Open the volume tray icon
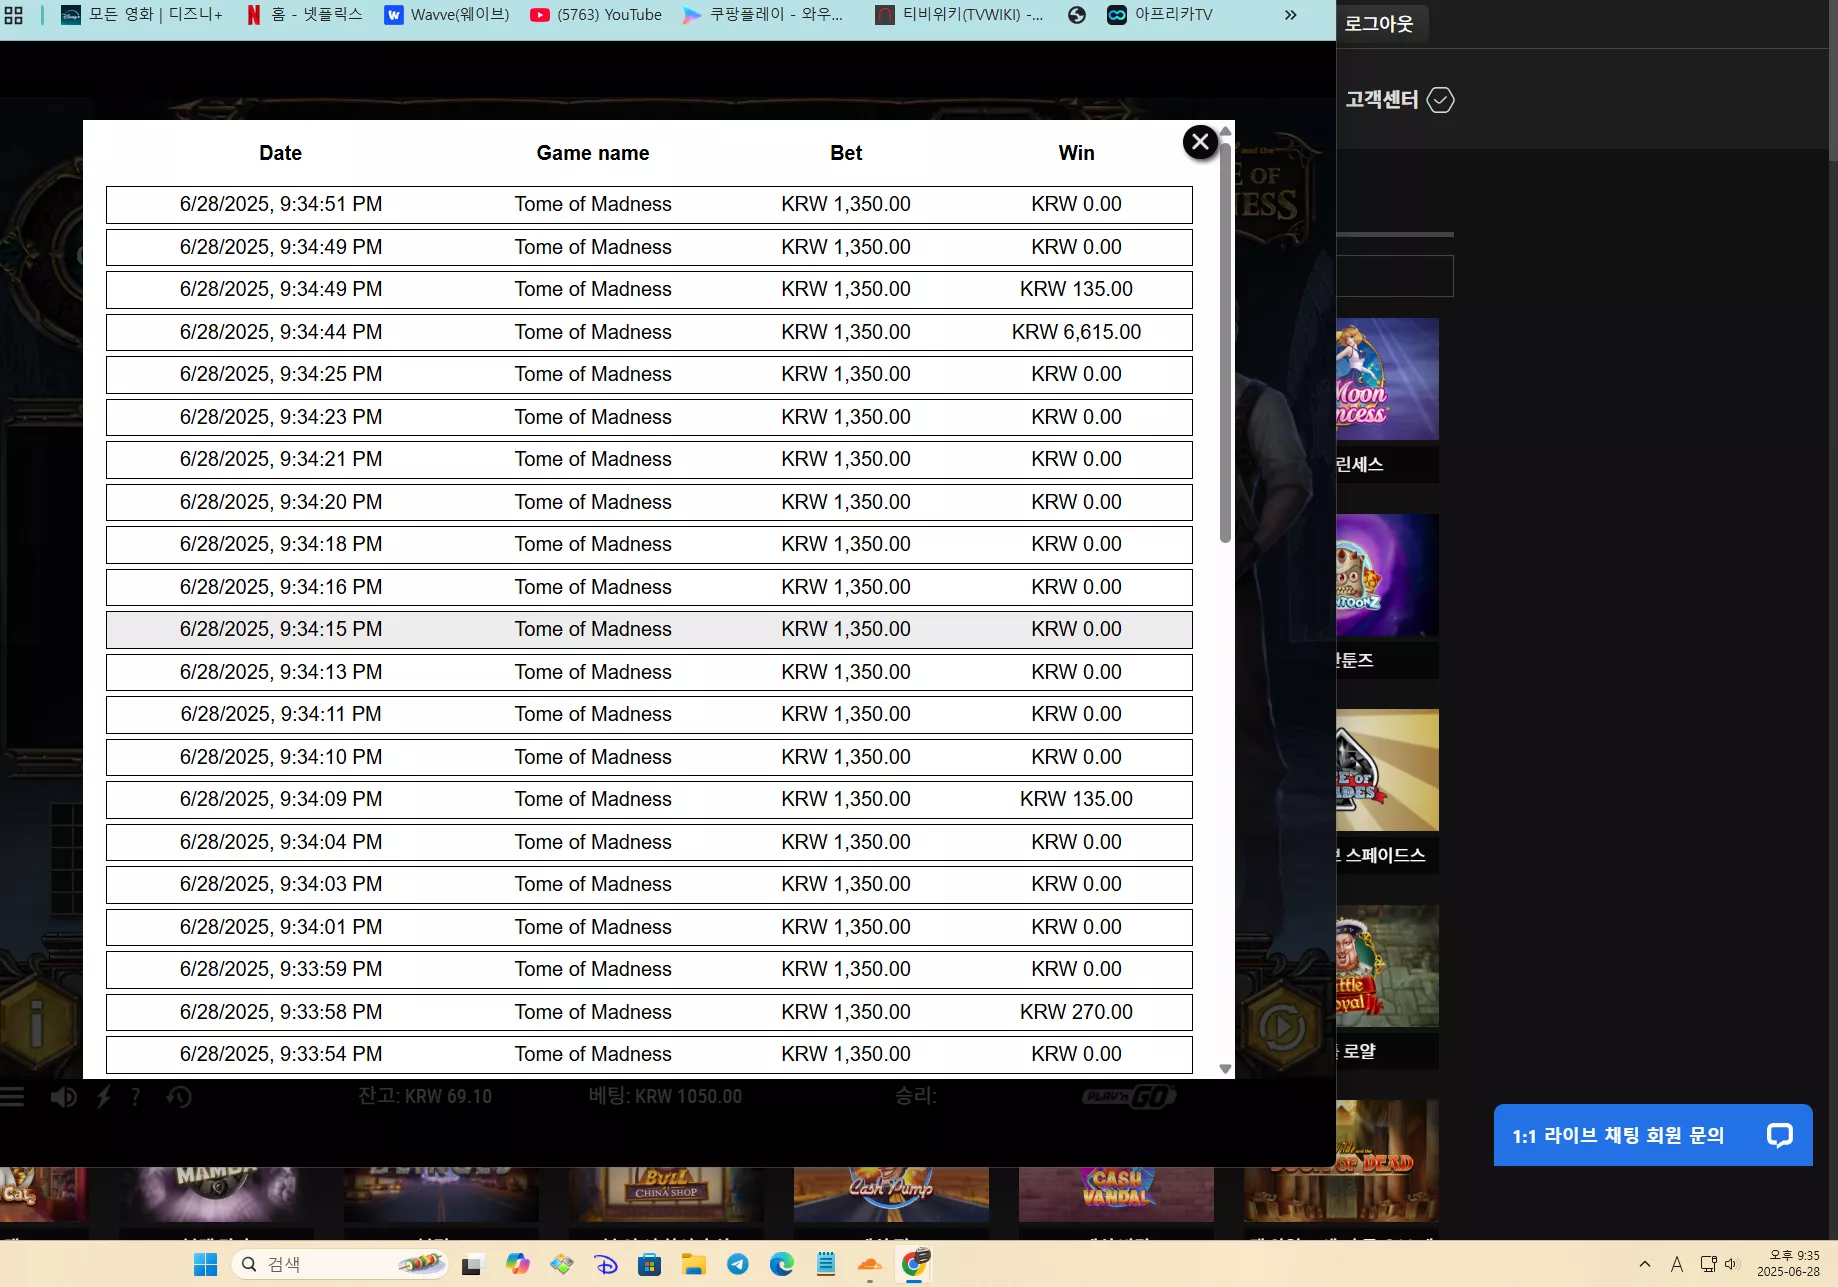Screen dimensions: 1838x1287 point(1733,1264)
